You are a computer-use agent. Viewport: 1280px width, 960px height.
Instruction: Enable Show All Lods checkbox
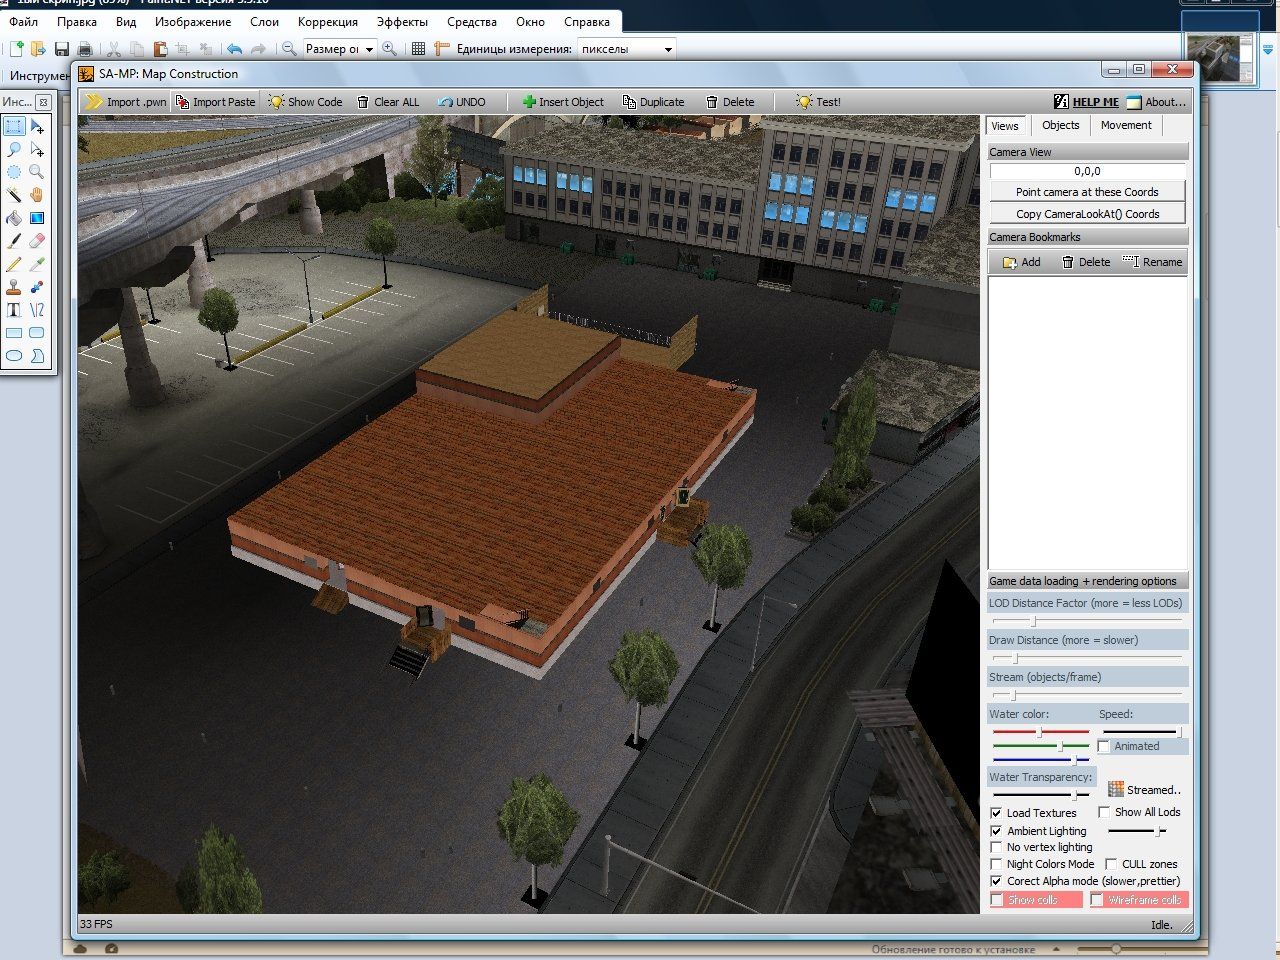coord(1104,812)
